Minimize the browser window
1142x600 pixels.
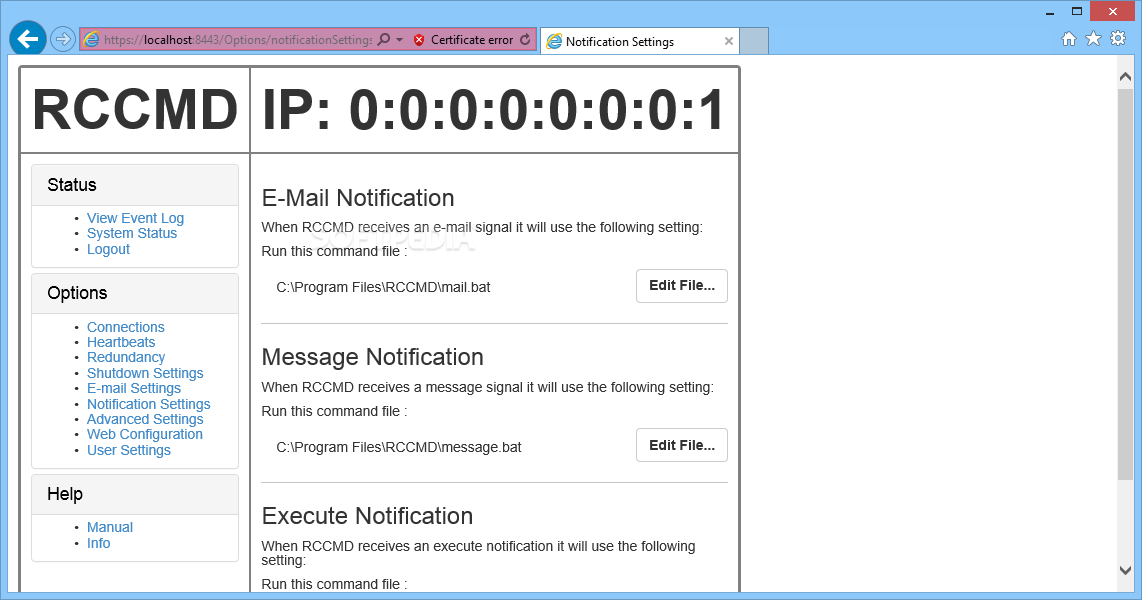tap(1050, 12)
